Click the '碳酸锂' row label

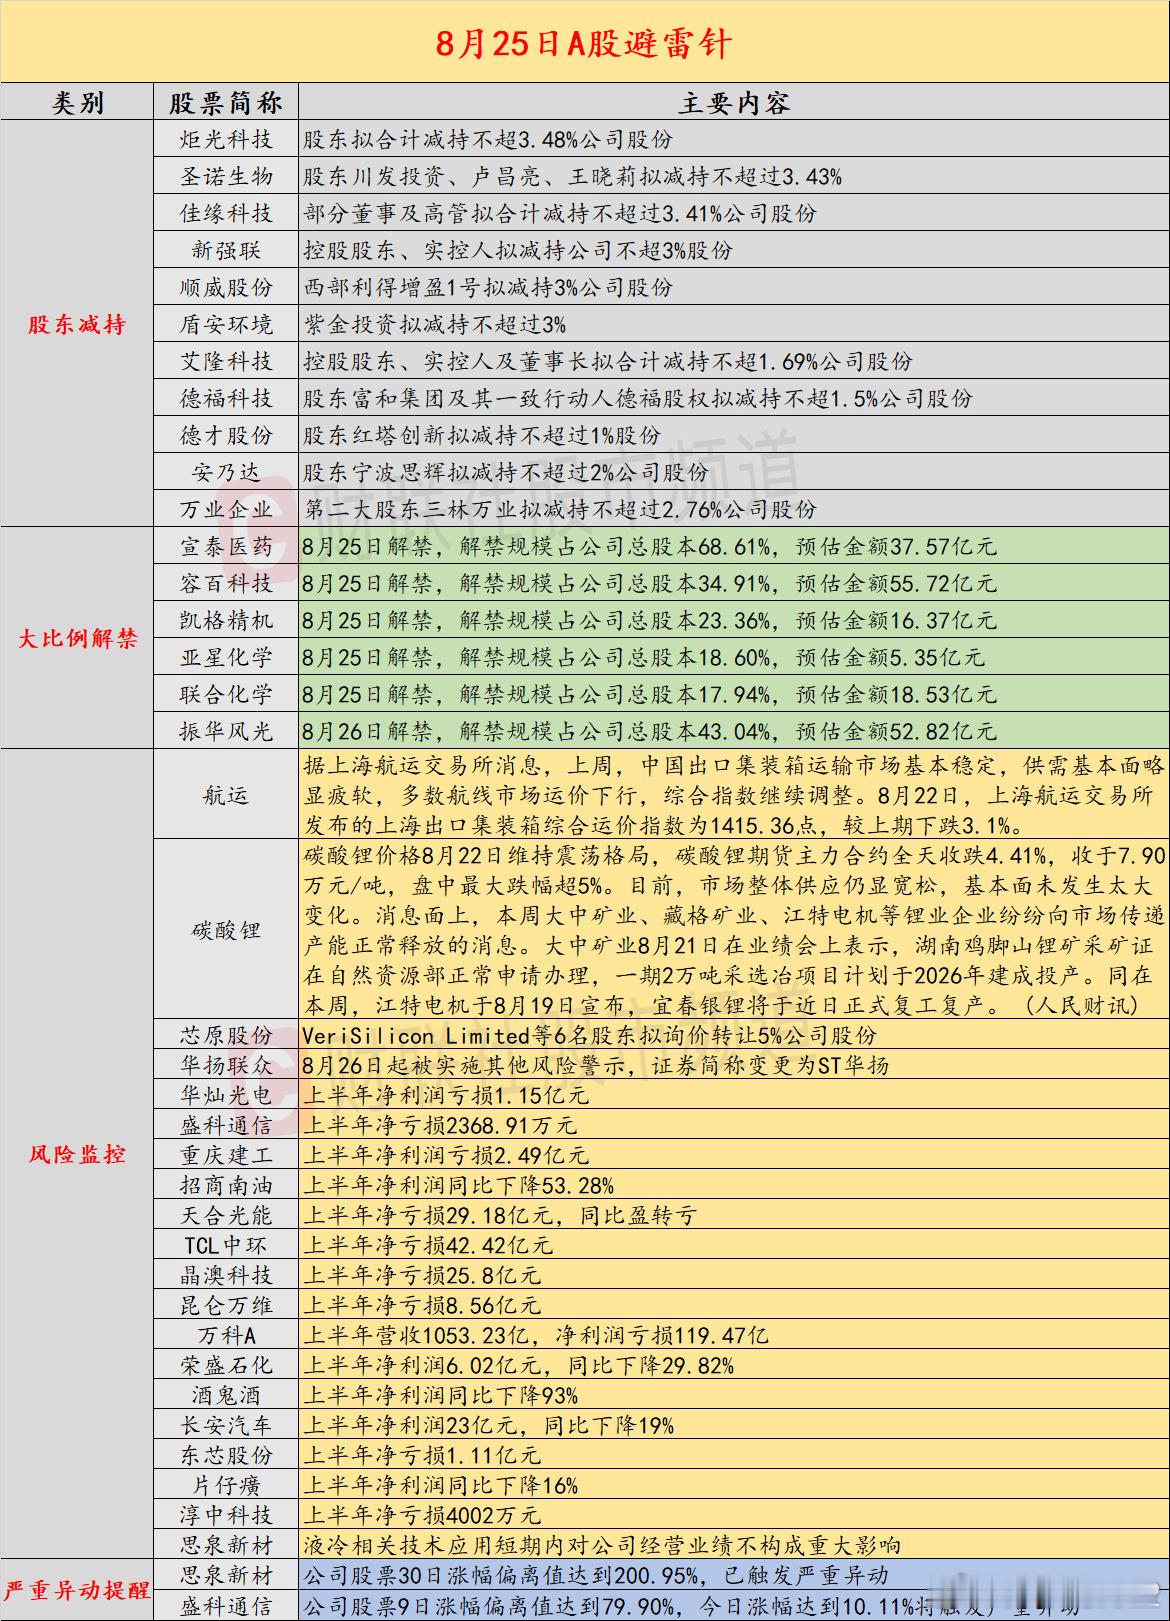(x=226, y=930)
